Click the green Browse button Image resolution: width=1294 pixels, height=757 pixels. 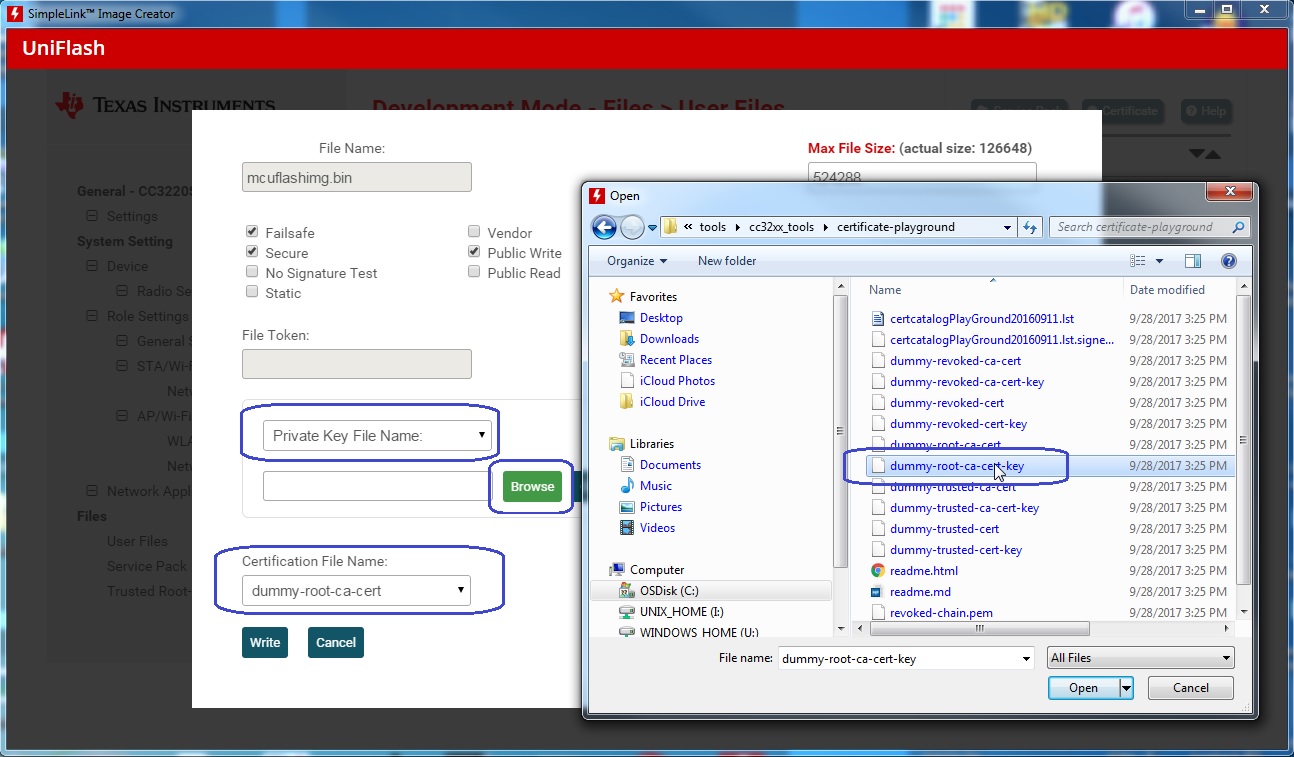[x=532, y=487]
